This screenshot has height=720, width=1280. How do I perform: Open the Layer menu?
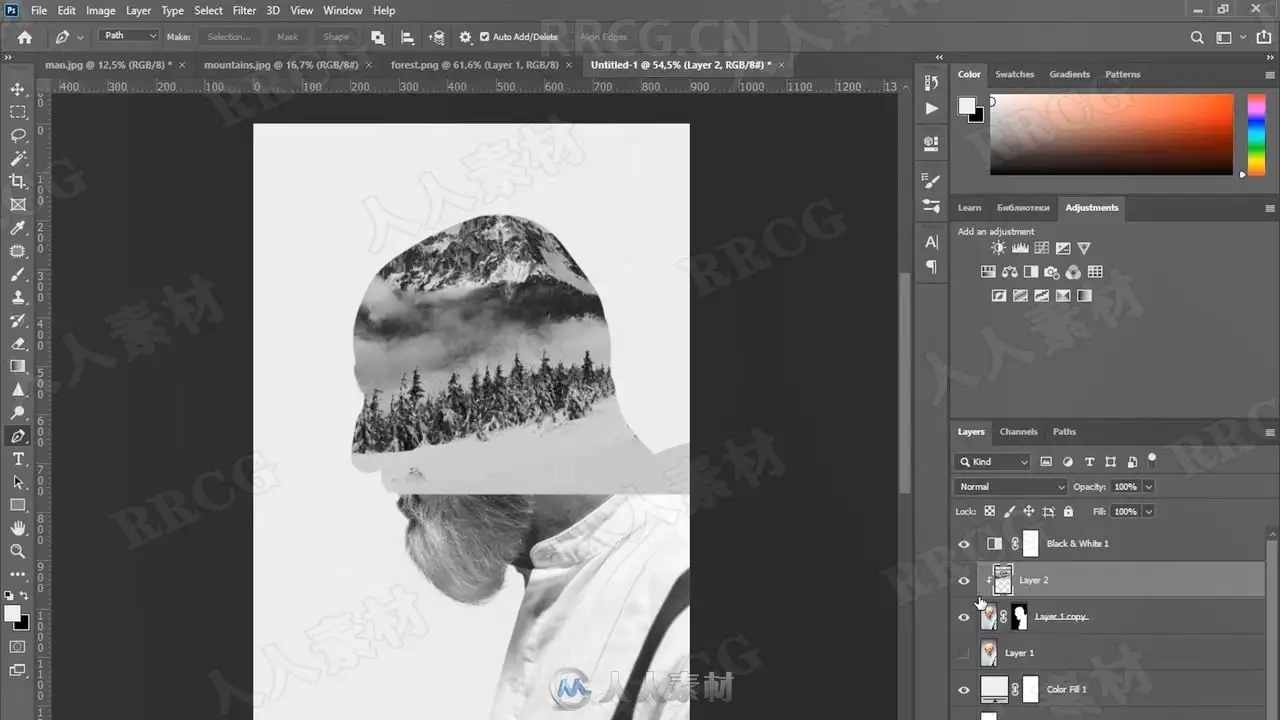click(138, 10)
